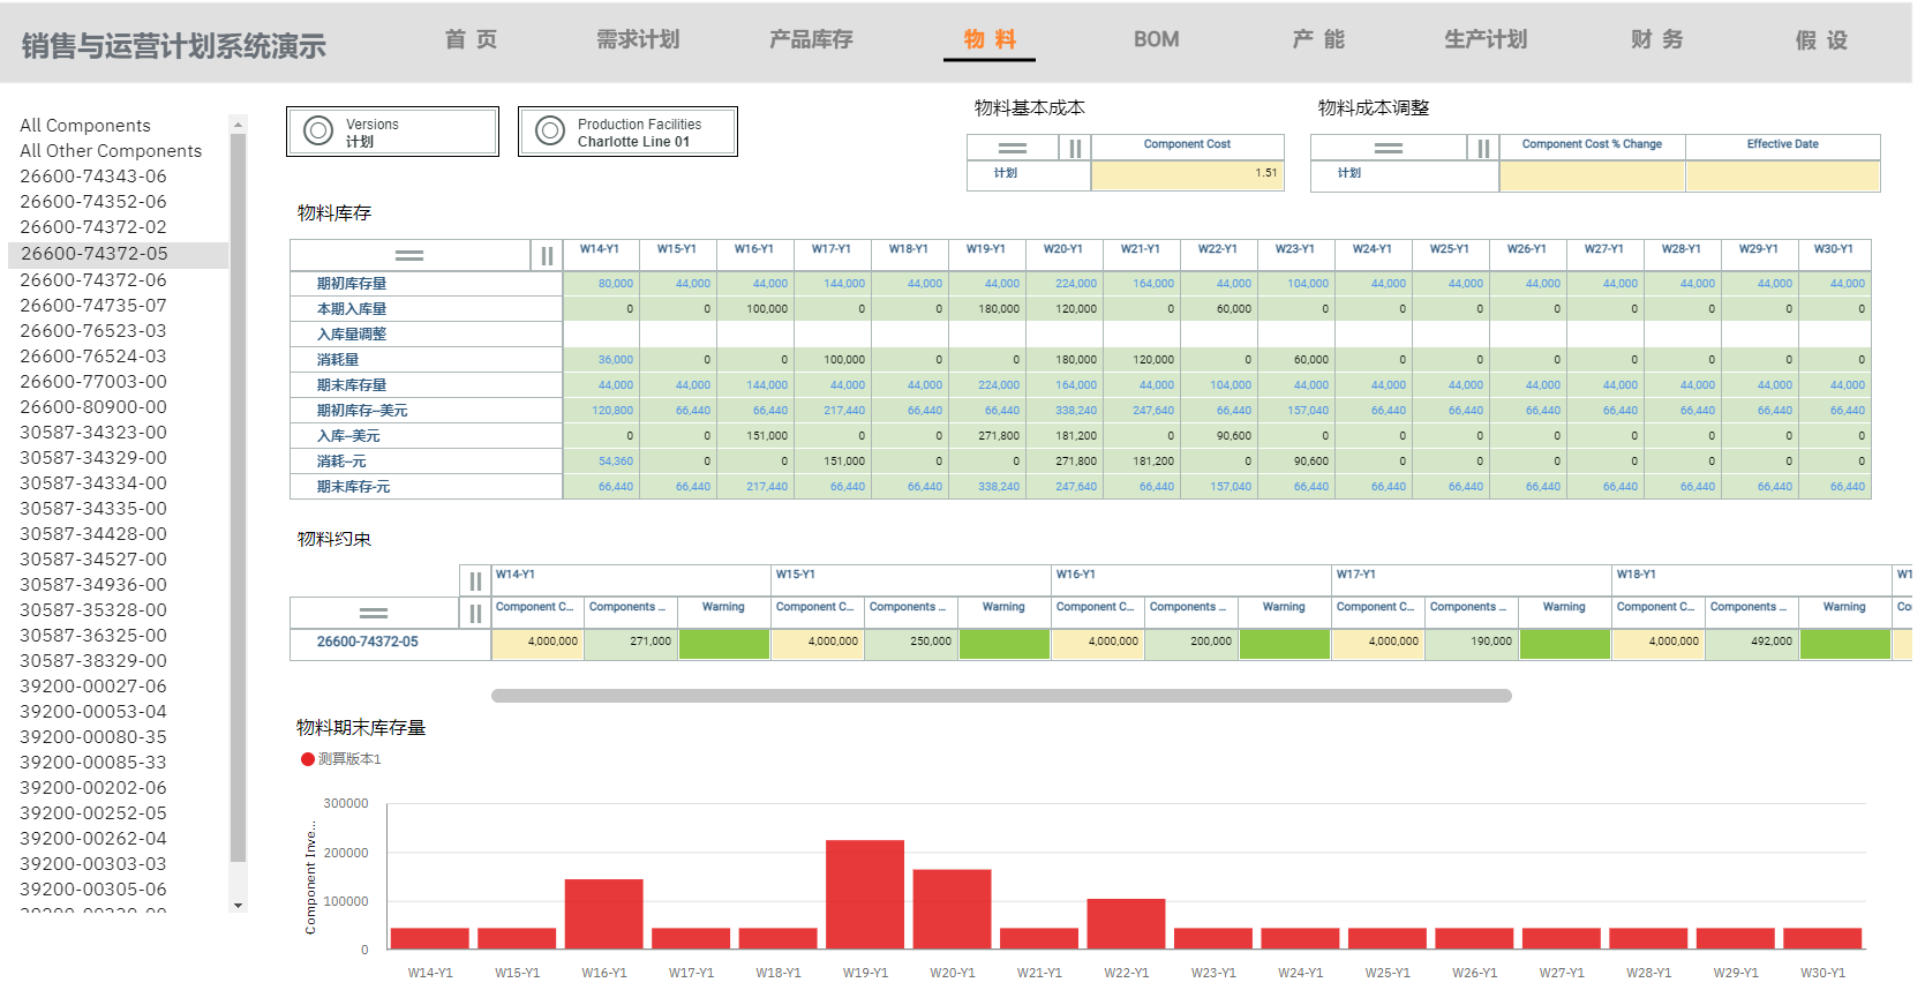This screenshot has width=1925, height=1005.
Task: Click column handle icon beside Component Cost % Change
Action: 1483,148
